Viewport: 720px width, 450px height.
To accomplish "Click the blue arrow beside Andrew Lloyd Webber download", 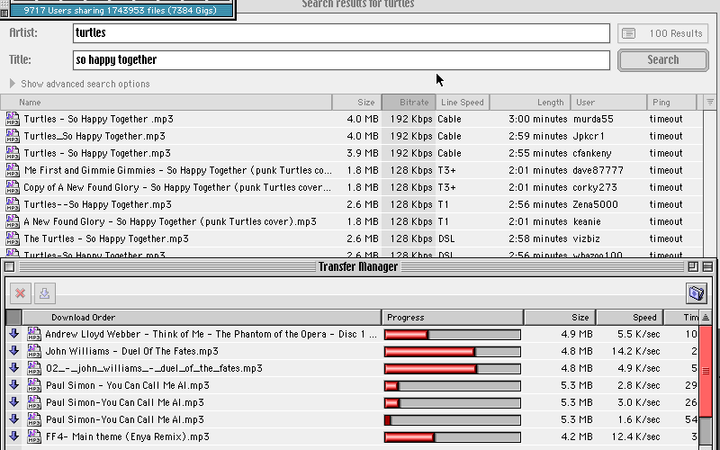I will (x=14, y=334).
